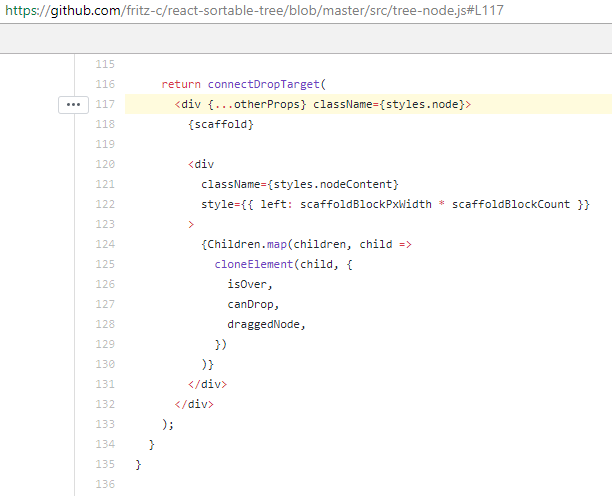Screen dimensions: 612x496
Task: Click the connectDropTarget function name
Action: click(264, 84)
